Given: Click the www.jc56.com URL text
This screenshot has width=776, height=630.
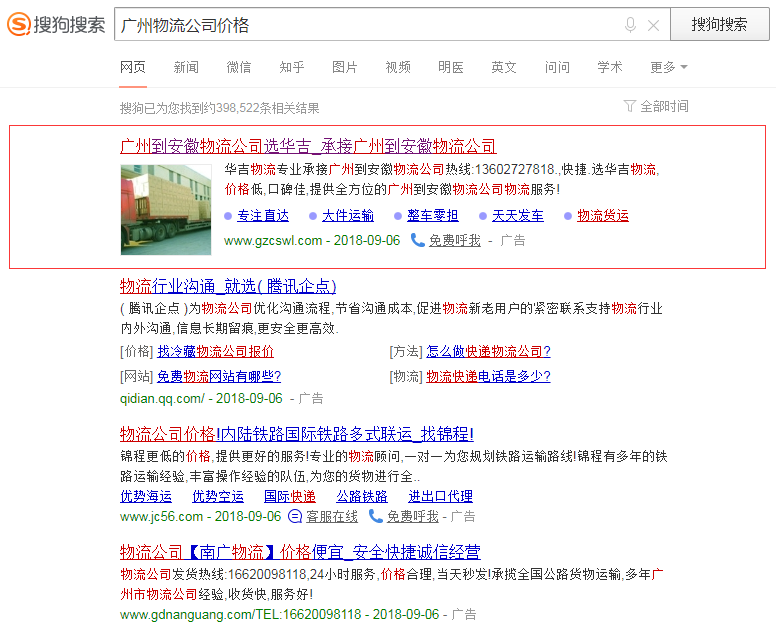Looking at the screenshot, I should point(161,517).
